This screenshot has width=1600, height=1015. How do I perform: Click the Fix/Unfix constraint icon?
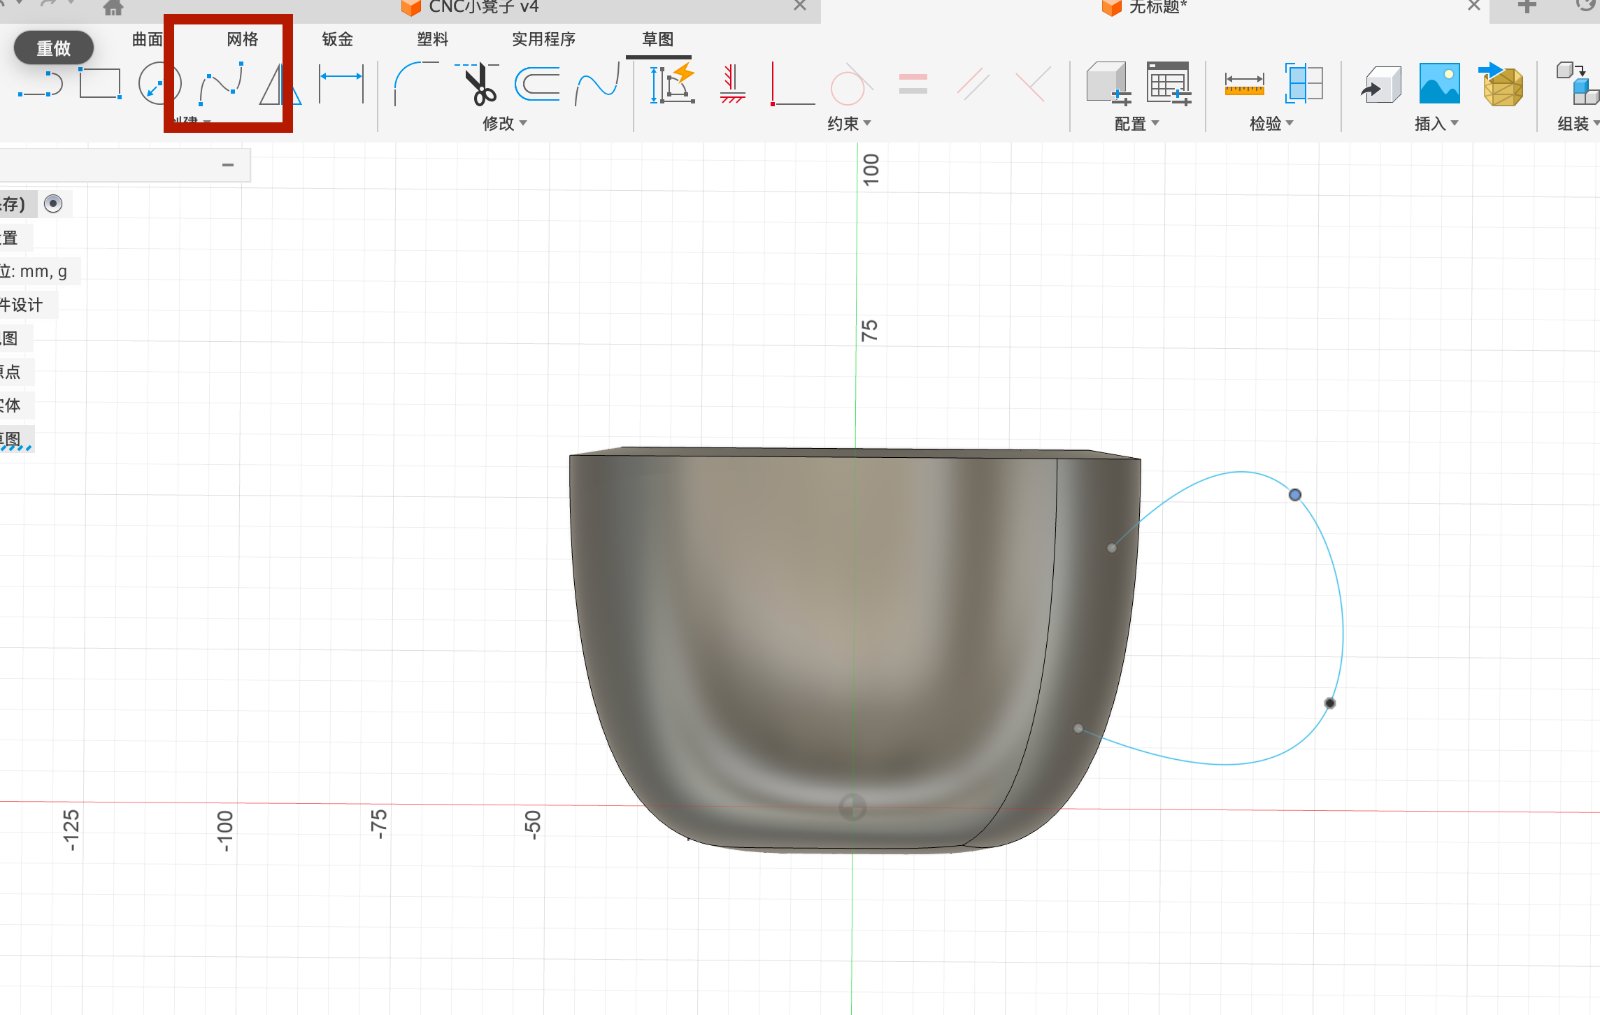tap(733, 85)
